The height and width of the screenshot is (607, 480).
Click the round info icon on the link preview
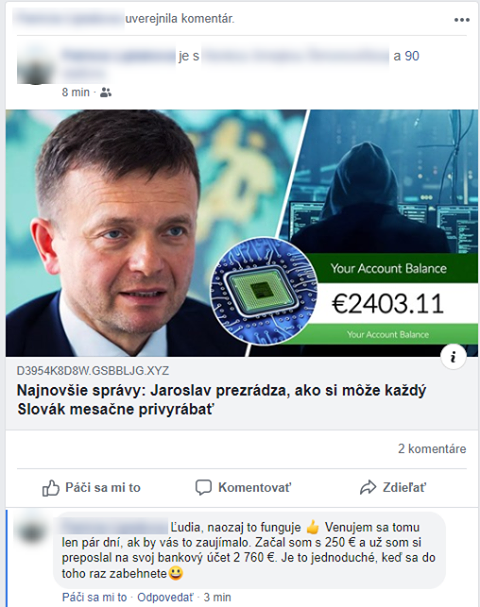tap(453, 357)
